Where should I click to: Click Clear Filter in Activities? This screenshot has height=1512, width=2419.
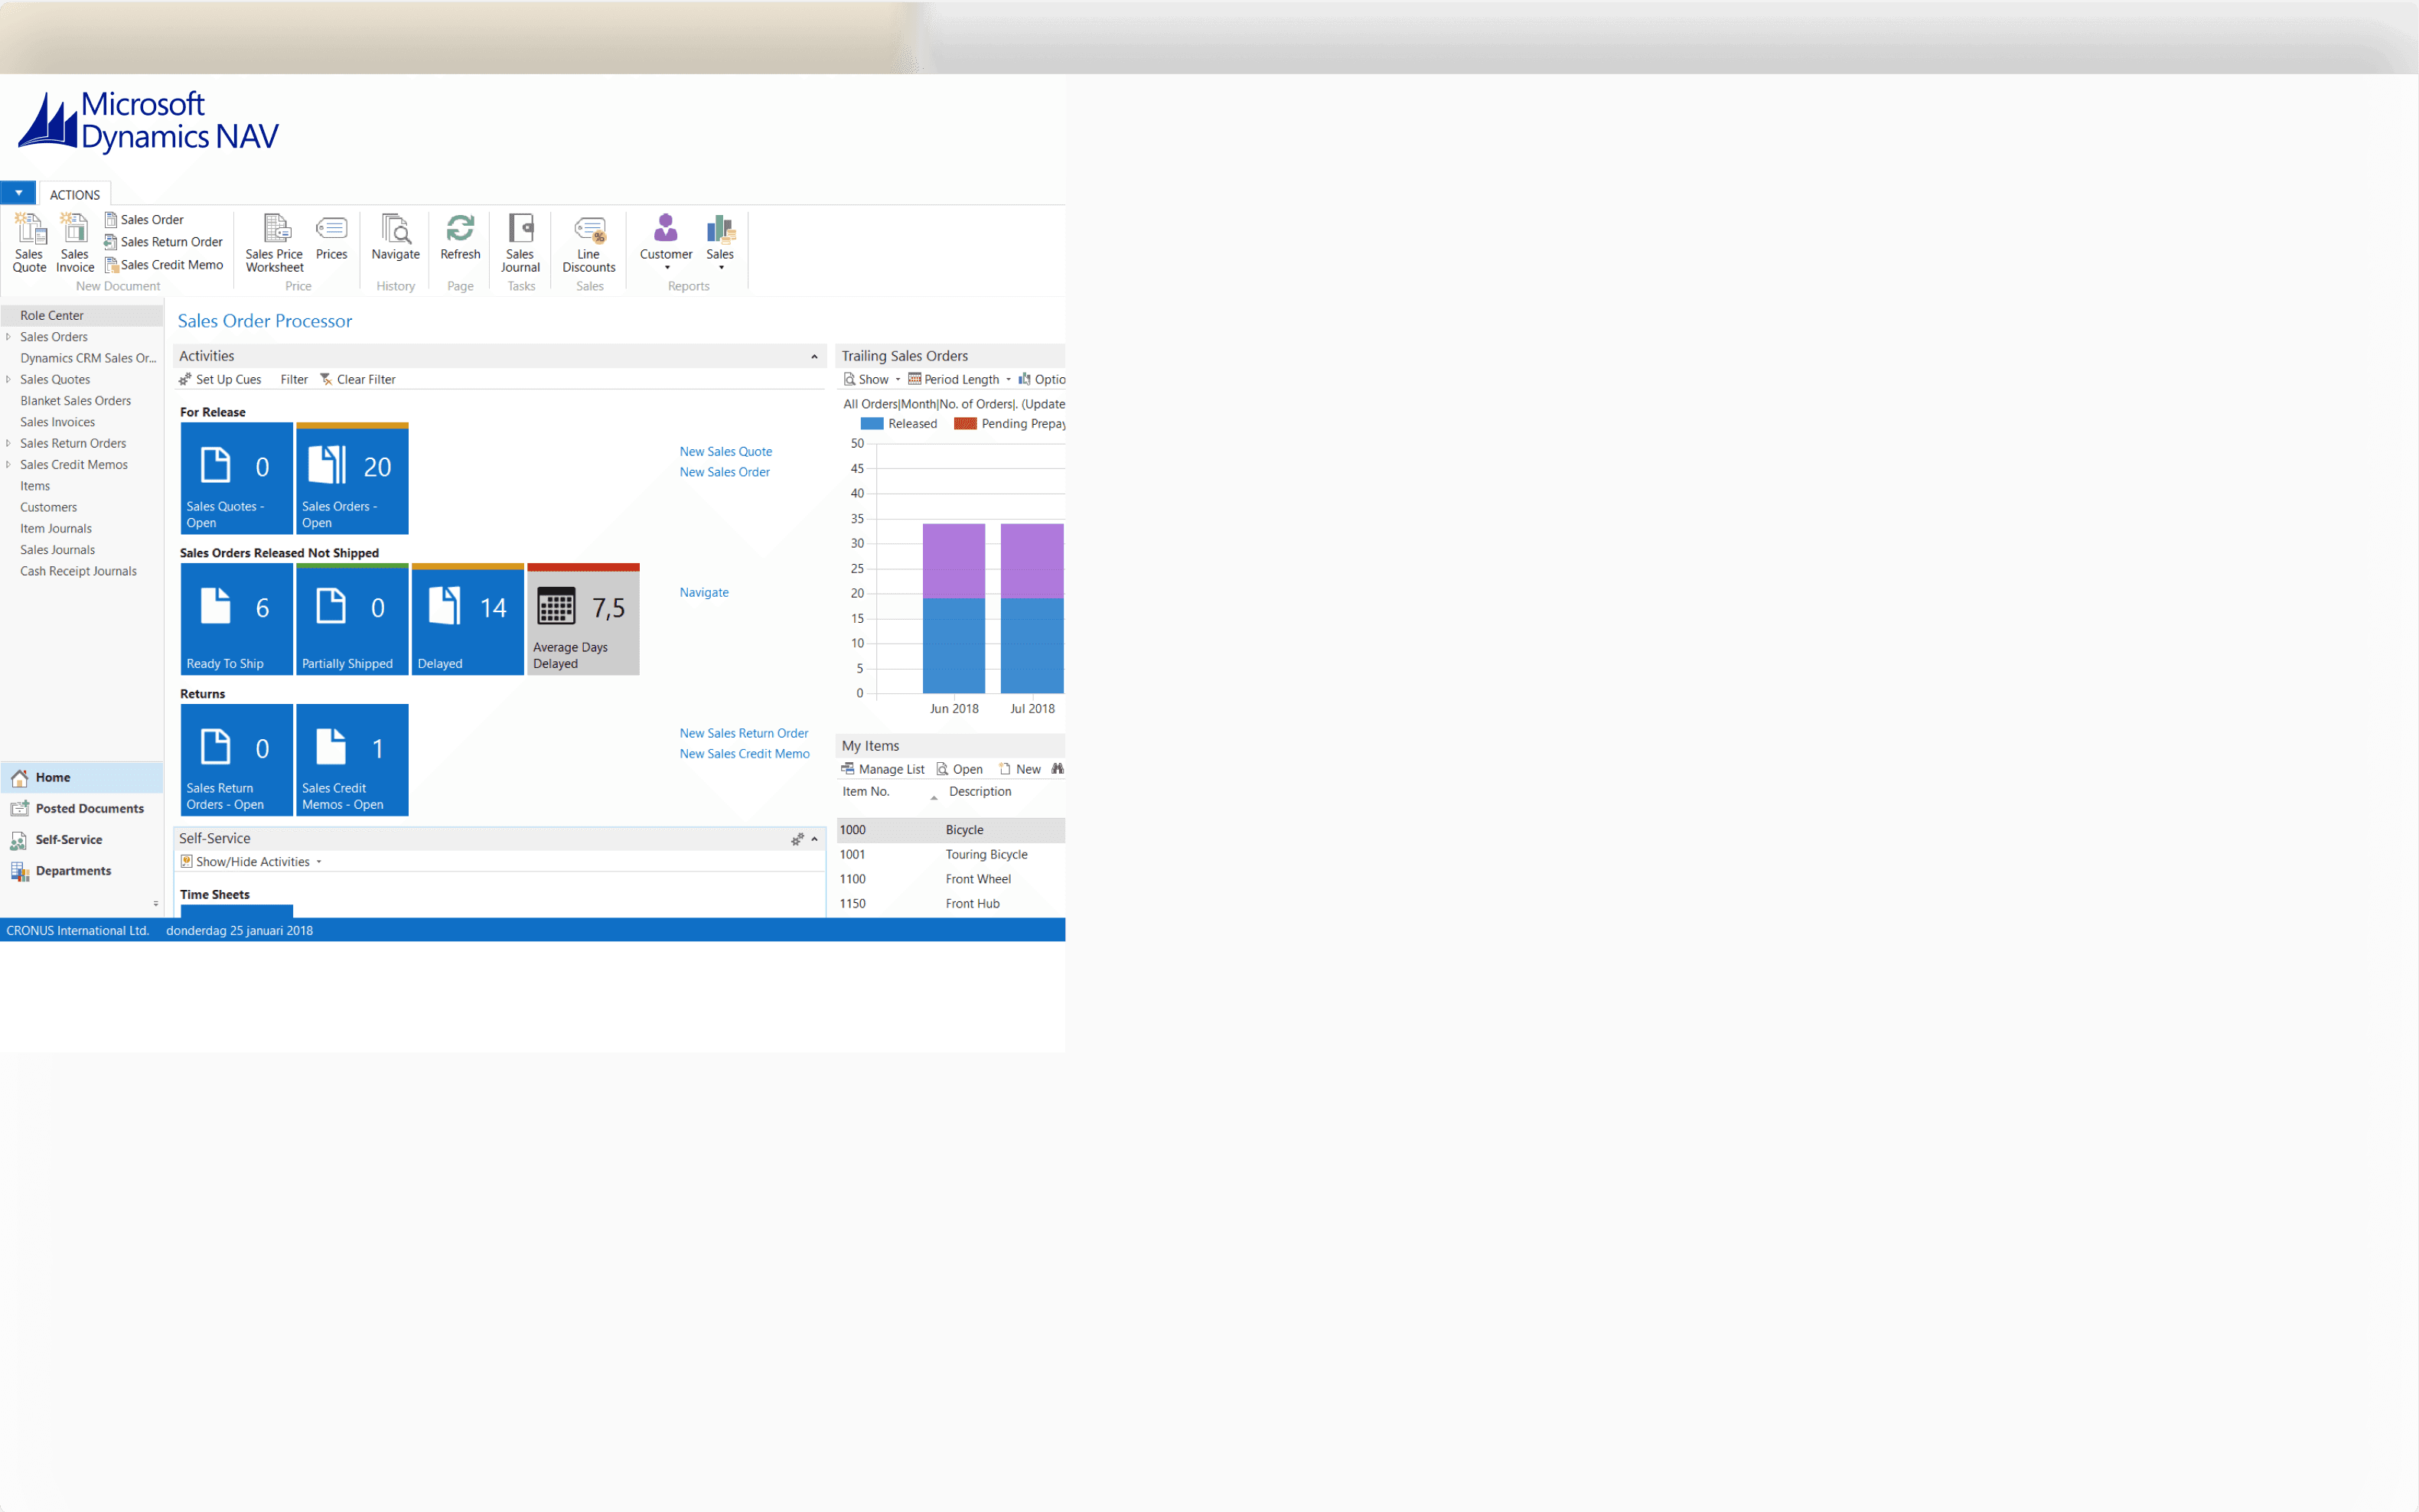(x=358, y=380)
